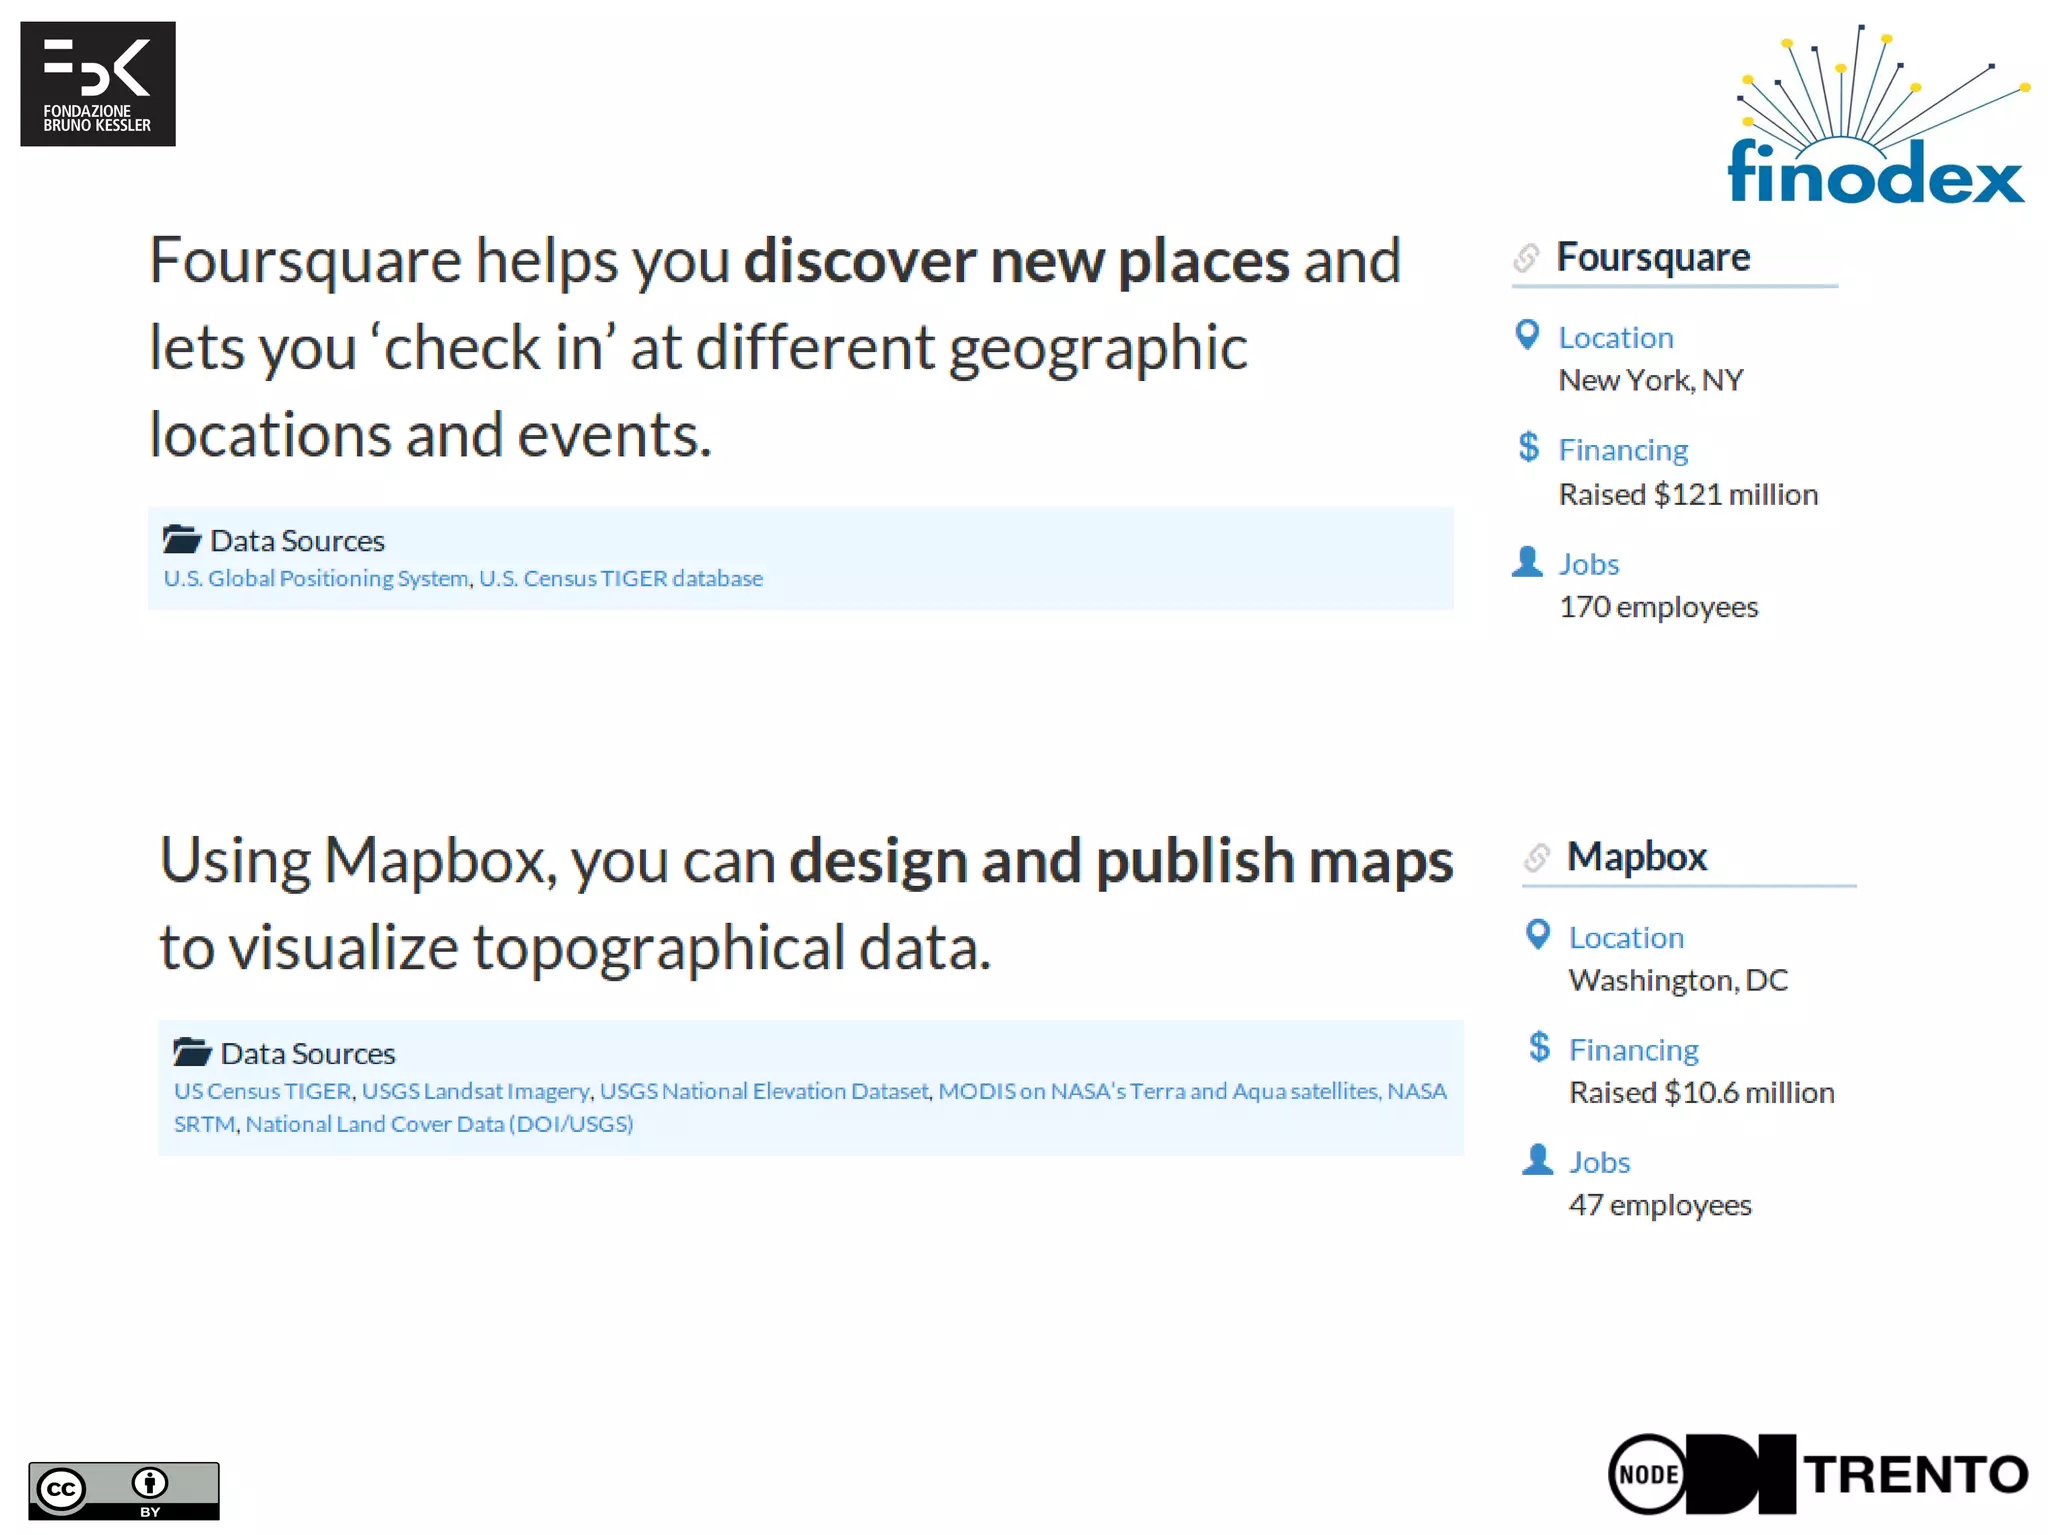Open U.S. Census TIGER database link
Viewport: 2048px width, 1535px height.
620,578
